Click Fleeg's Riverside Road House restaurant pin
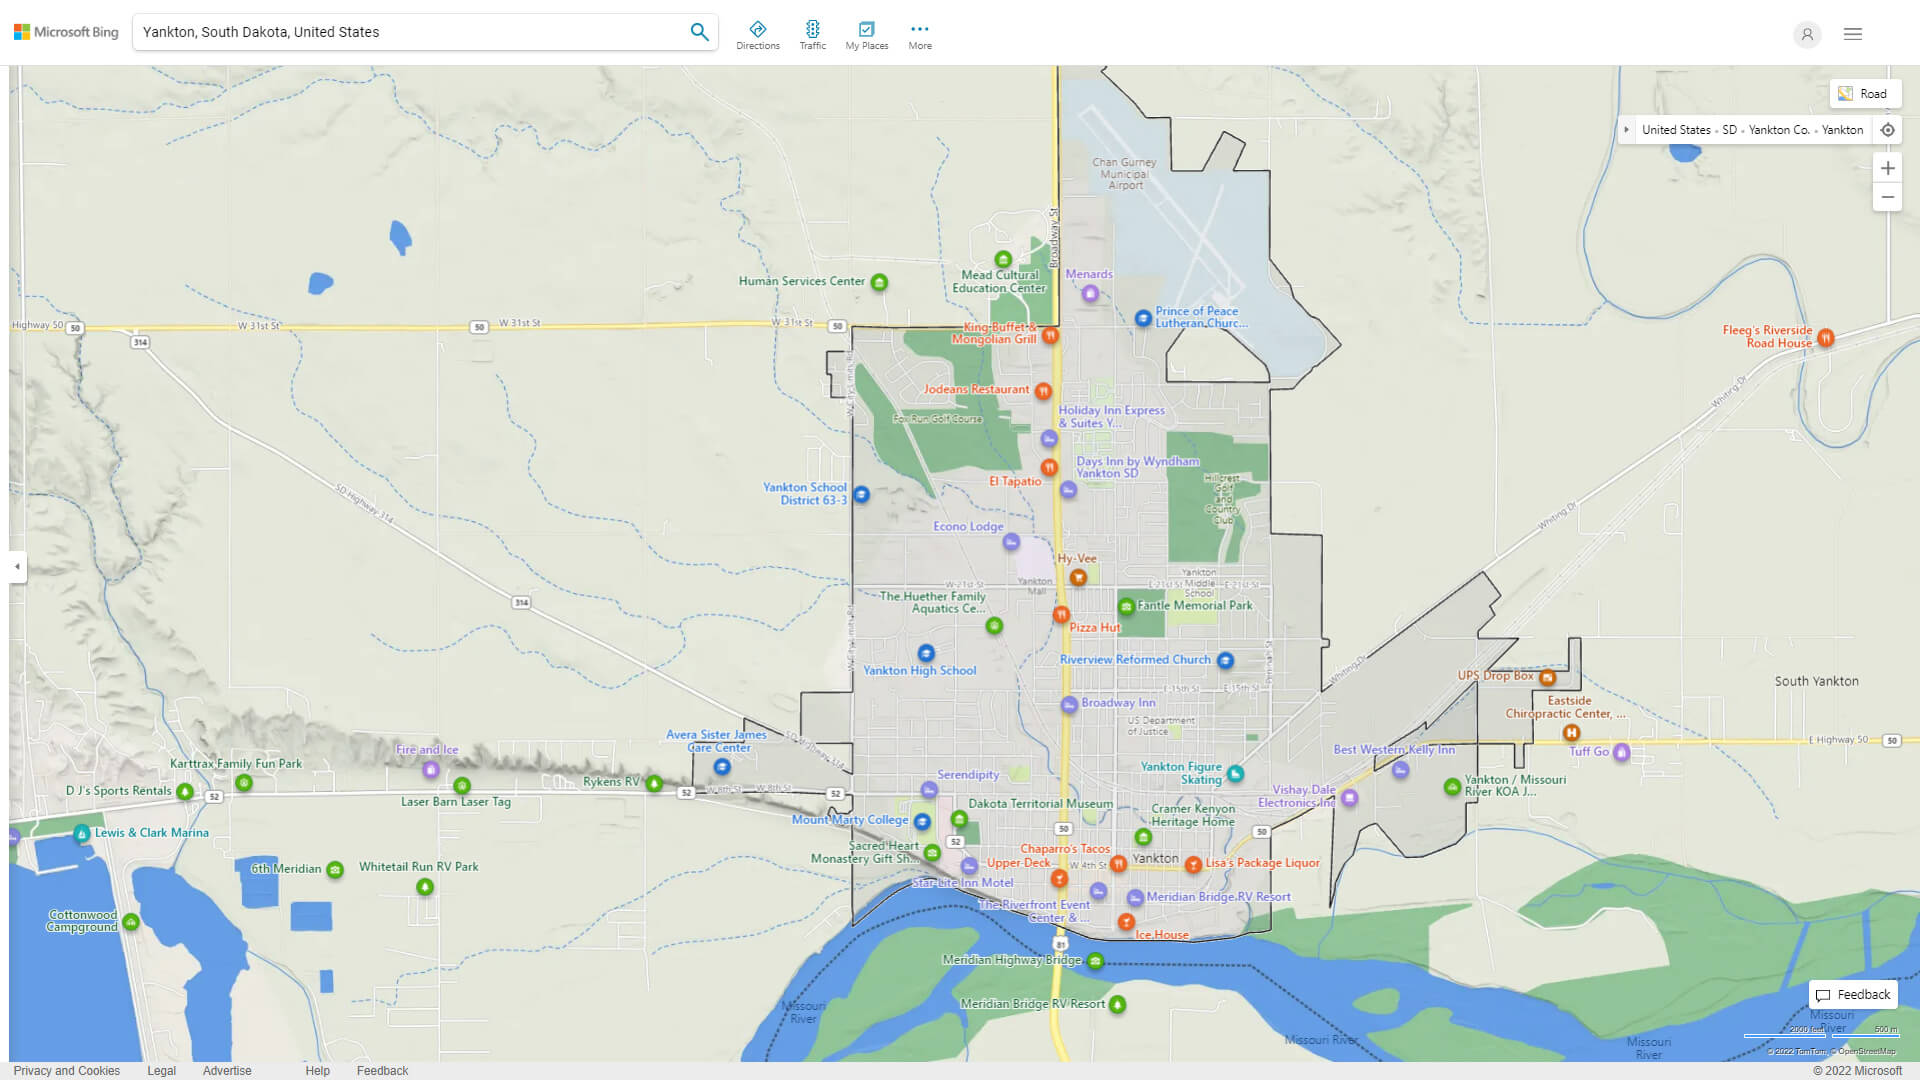 click(x=1825, y=338)
